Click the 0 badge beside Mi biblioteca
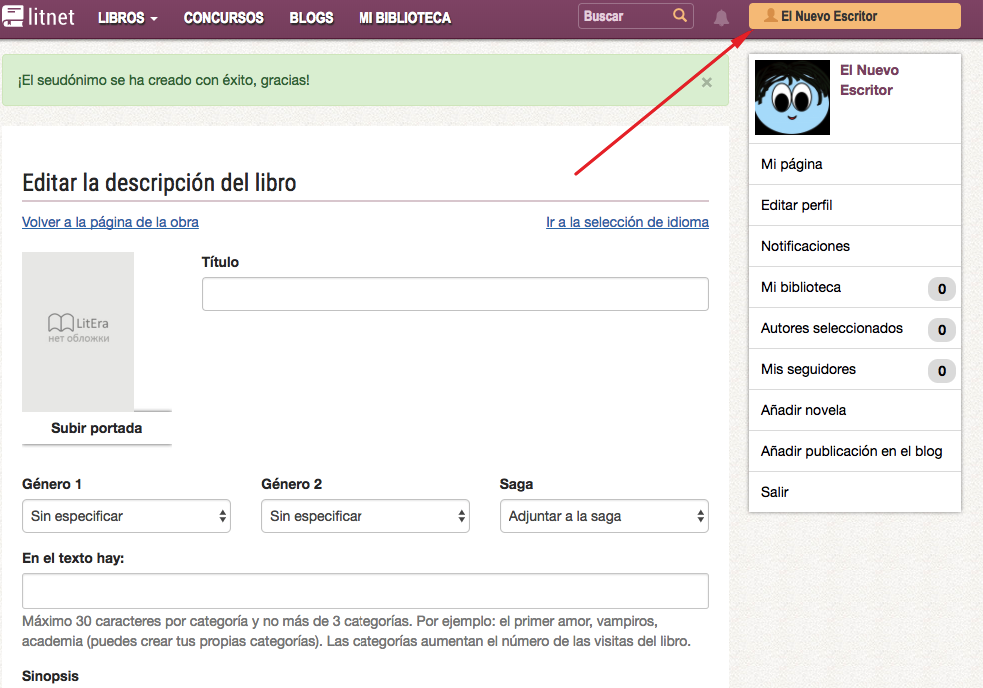 pyautogui.click(x=942, y=289)
